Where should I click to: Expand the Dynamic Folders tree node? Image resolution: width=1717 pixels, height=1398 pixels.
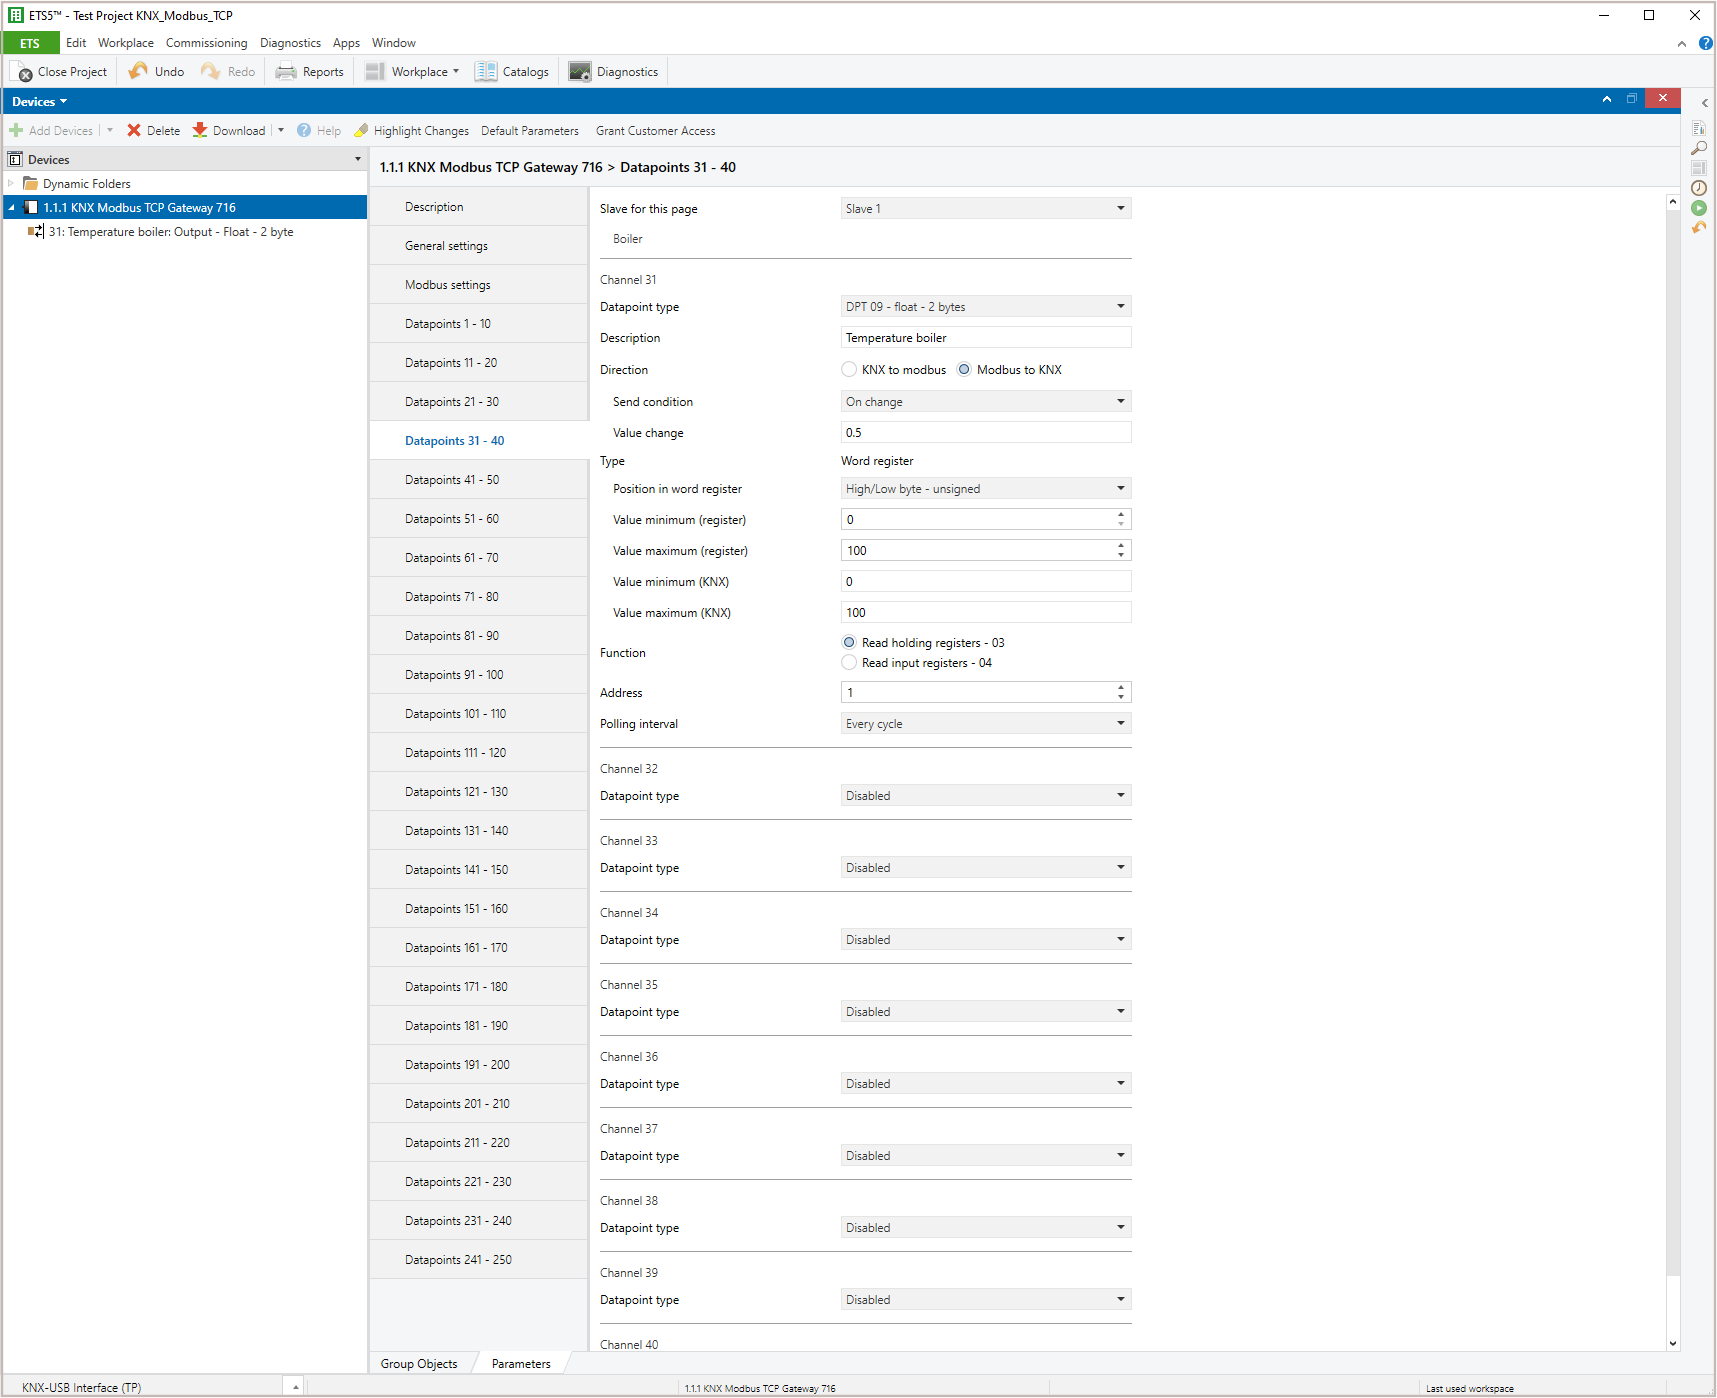click(11, 183)
